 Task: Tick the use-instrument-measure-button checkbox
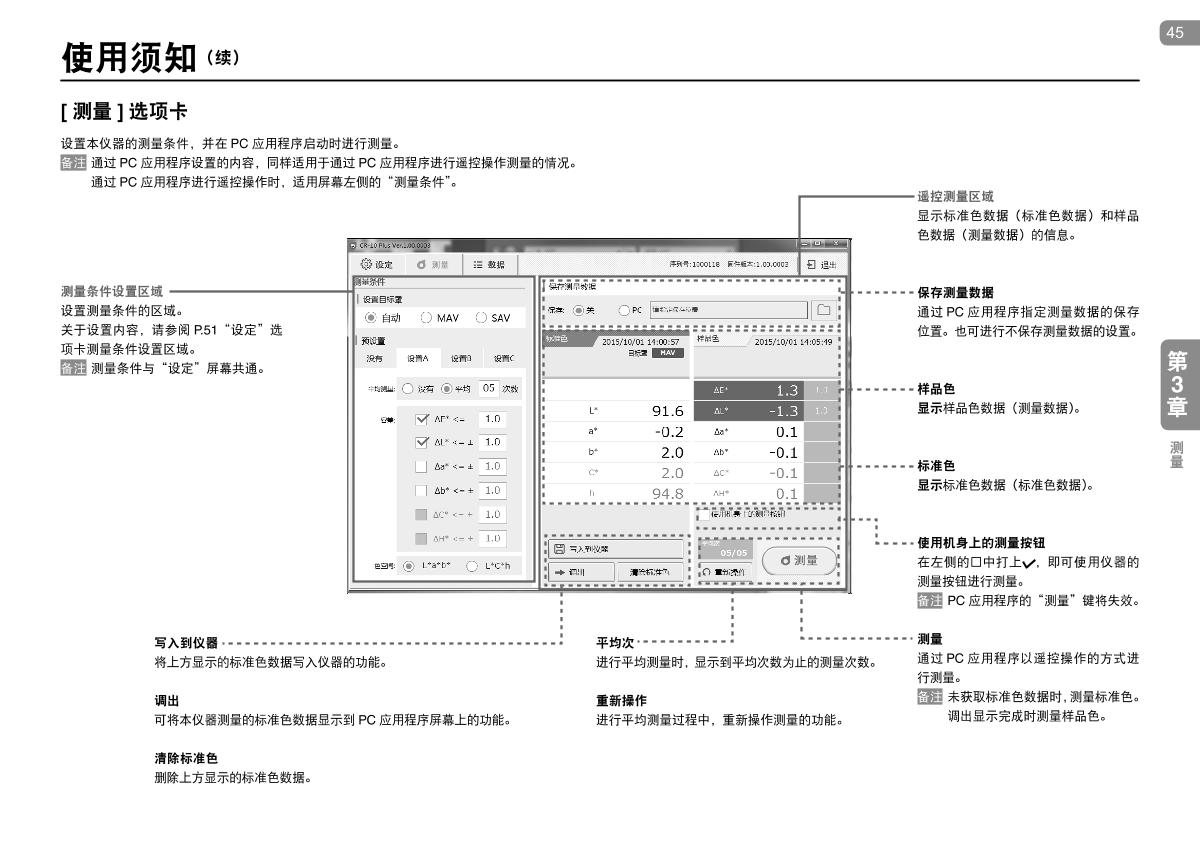click(x=704, y=514)
